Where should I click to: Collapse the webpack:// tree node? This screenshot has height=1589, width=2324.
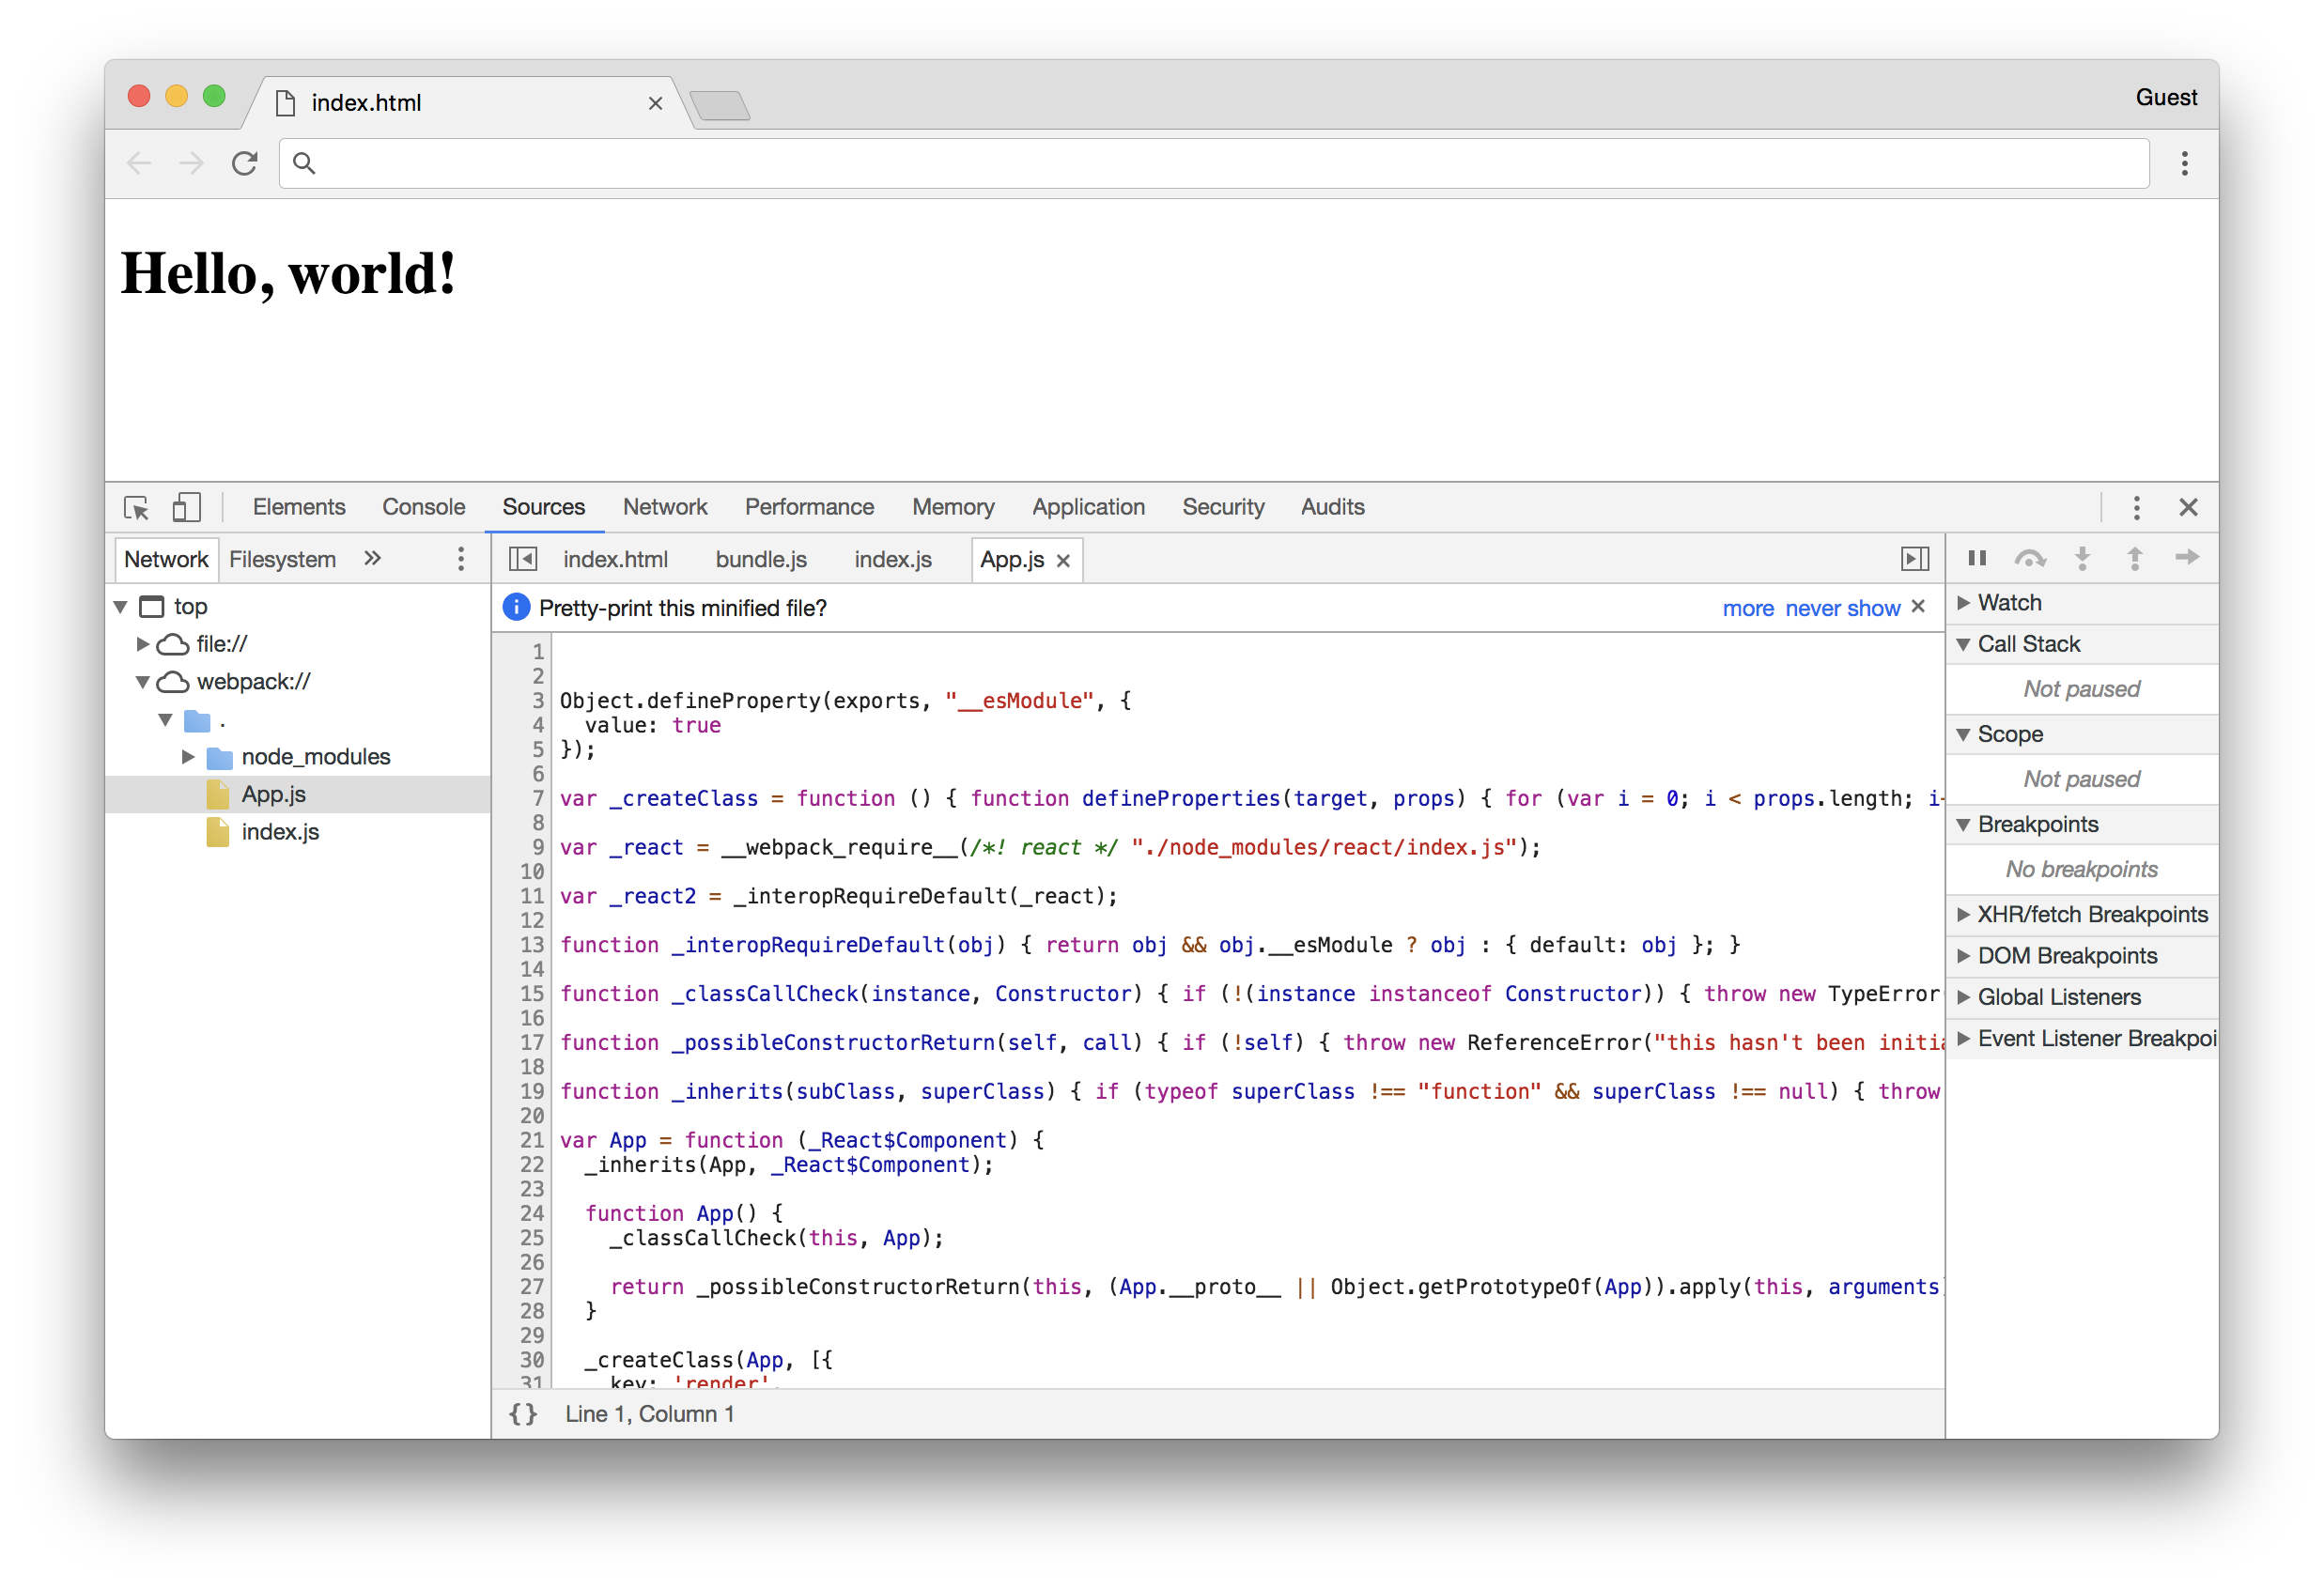pyautogui.click(x=142, y=682)
